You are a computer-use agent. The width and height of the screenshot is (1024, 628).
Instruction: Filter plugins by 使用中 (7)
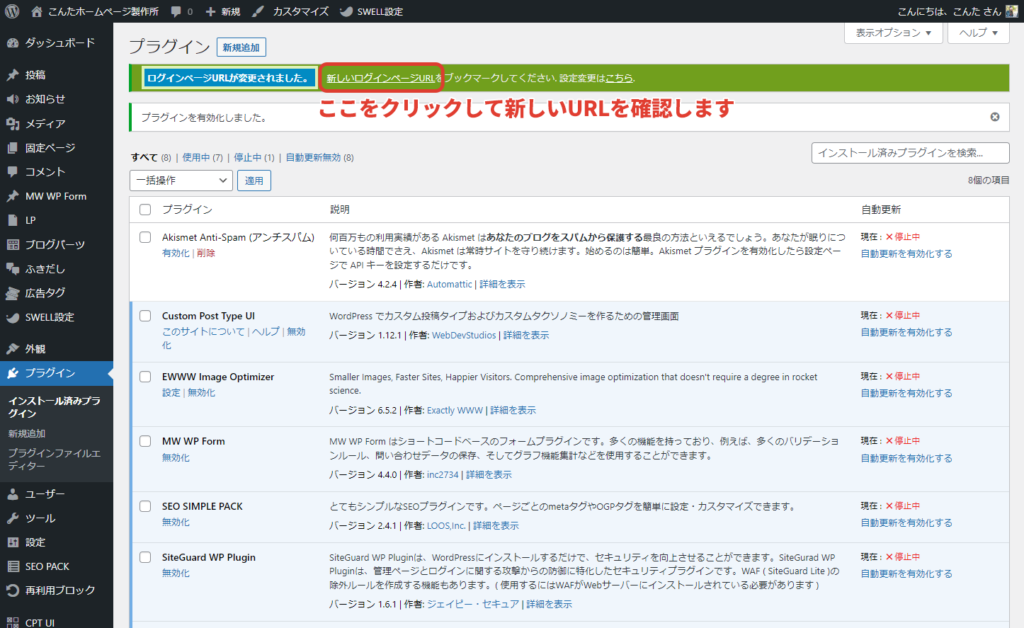coord(202,157)
